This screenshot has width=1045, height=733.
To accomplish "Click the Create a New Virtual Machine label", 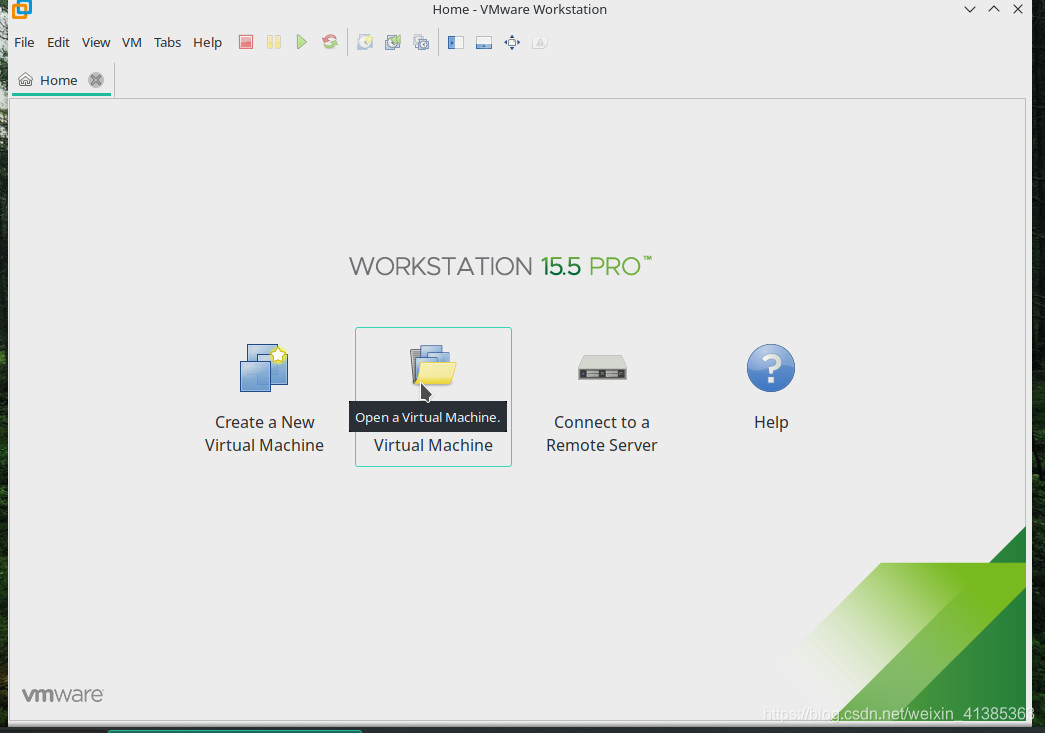I will [x=264, y=434].
